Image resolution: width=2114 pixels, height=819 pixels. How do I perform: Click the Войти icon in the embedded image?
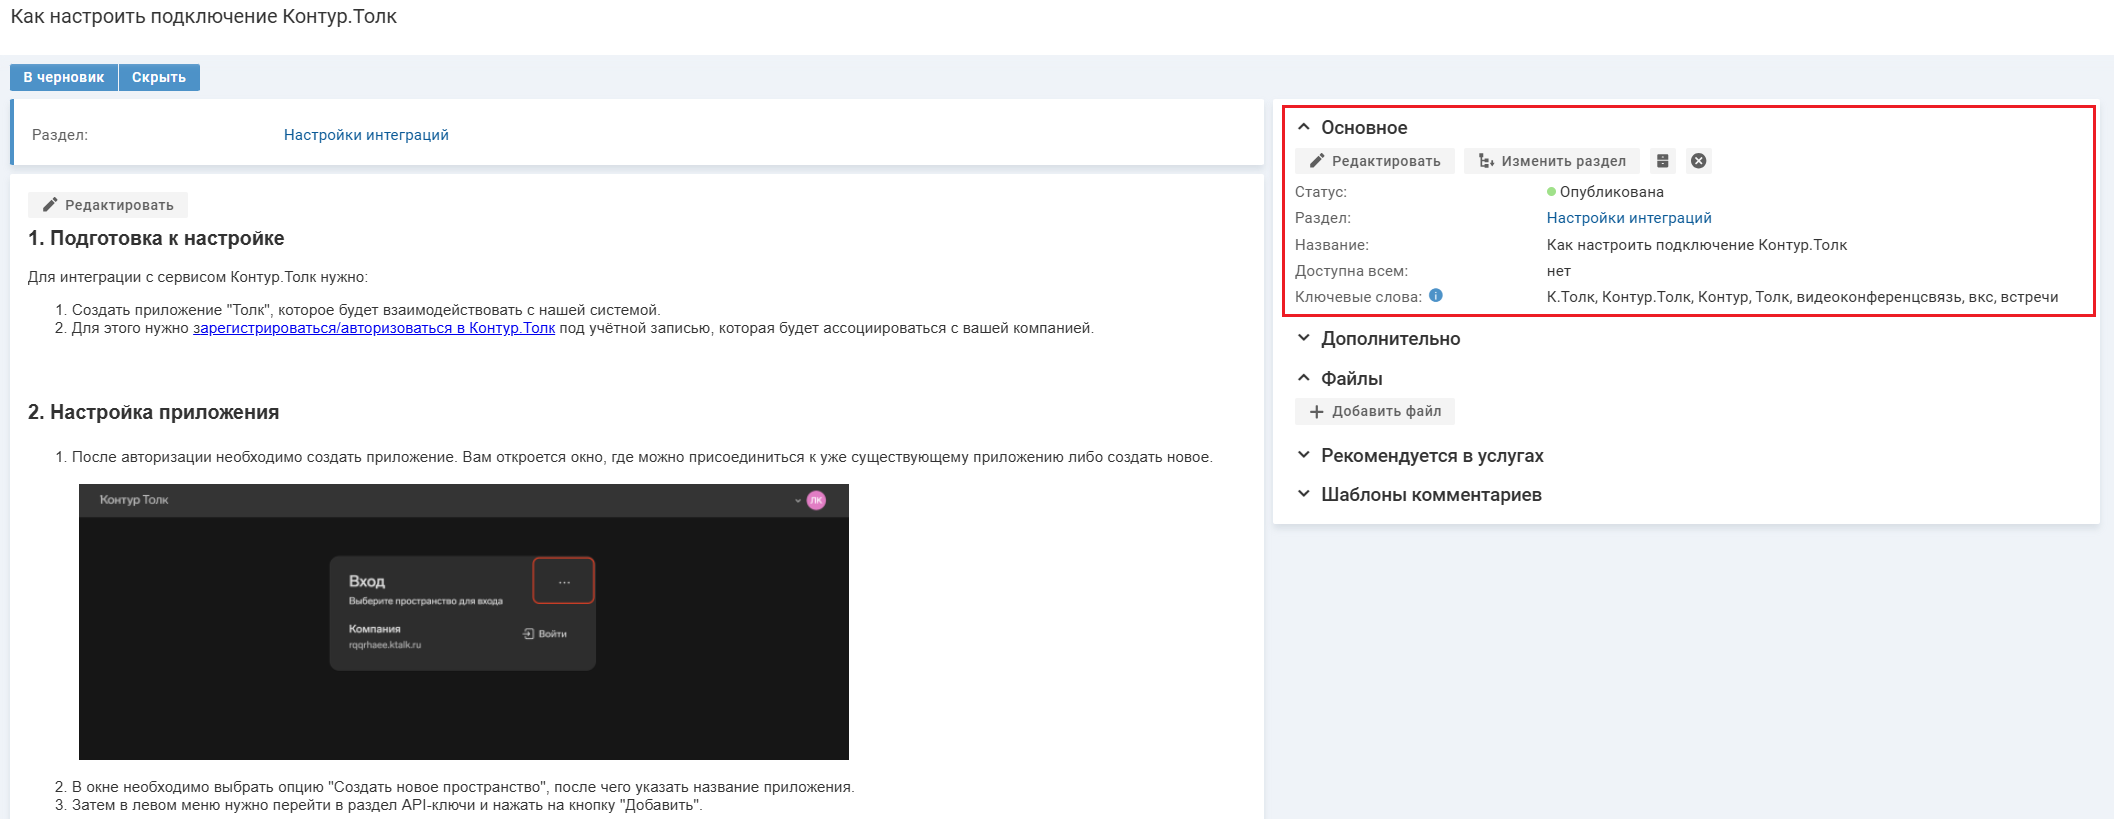[529, 634]
